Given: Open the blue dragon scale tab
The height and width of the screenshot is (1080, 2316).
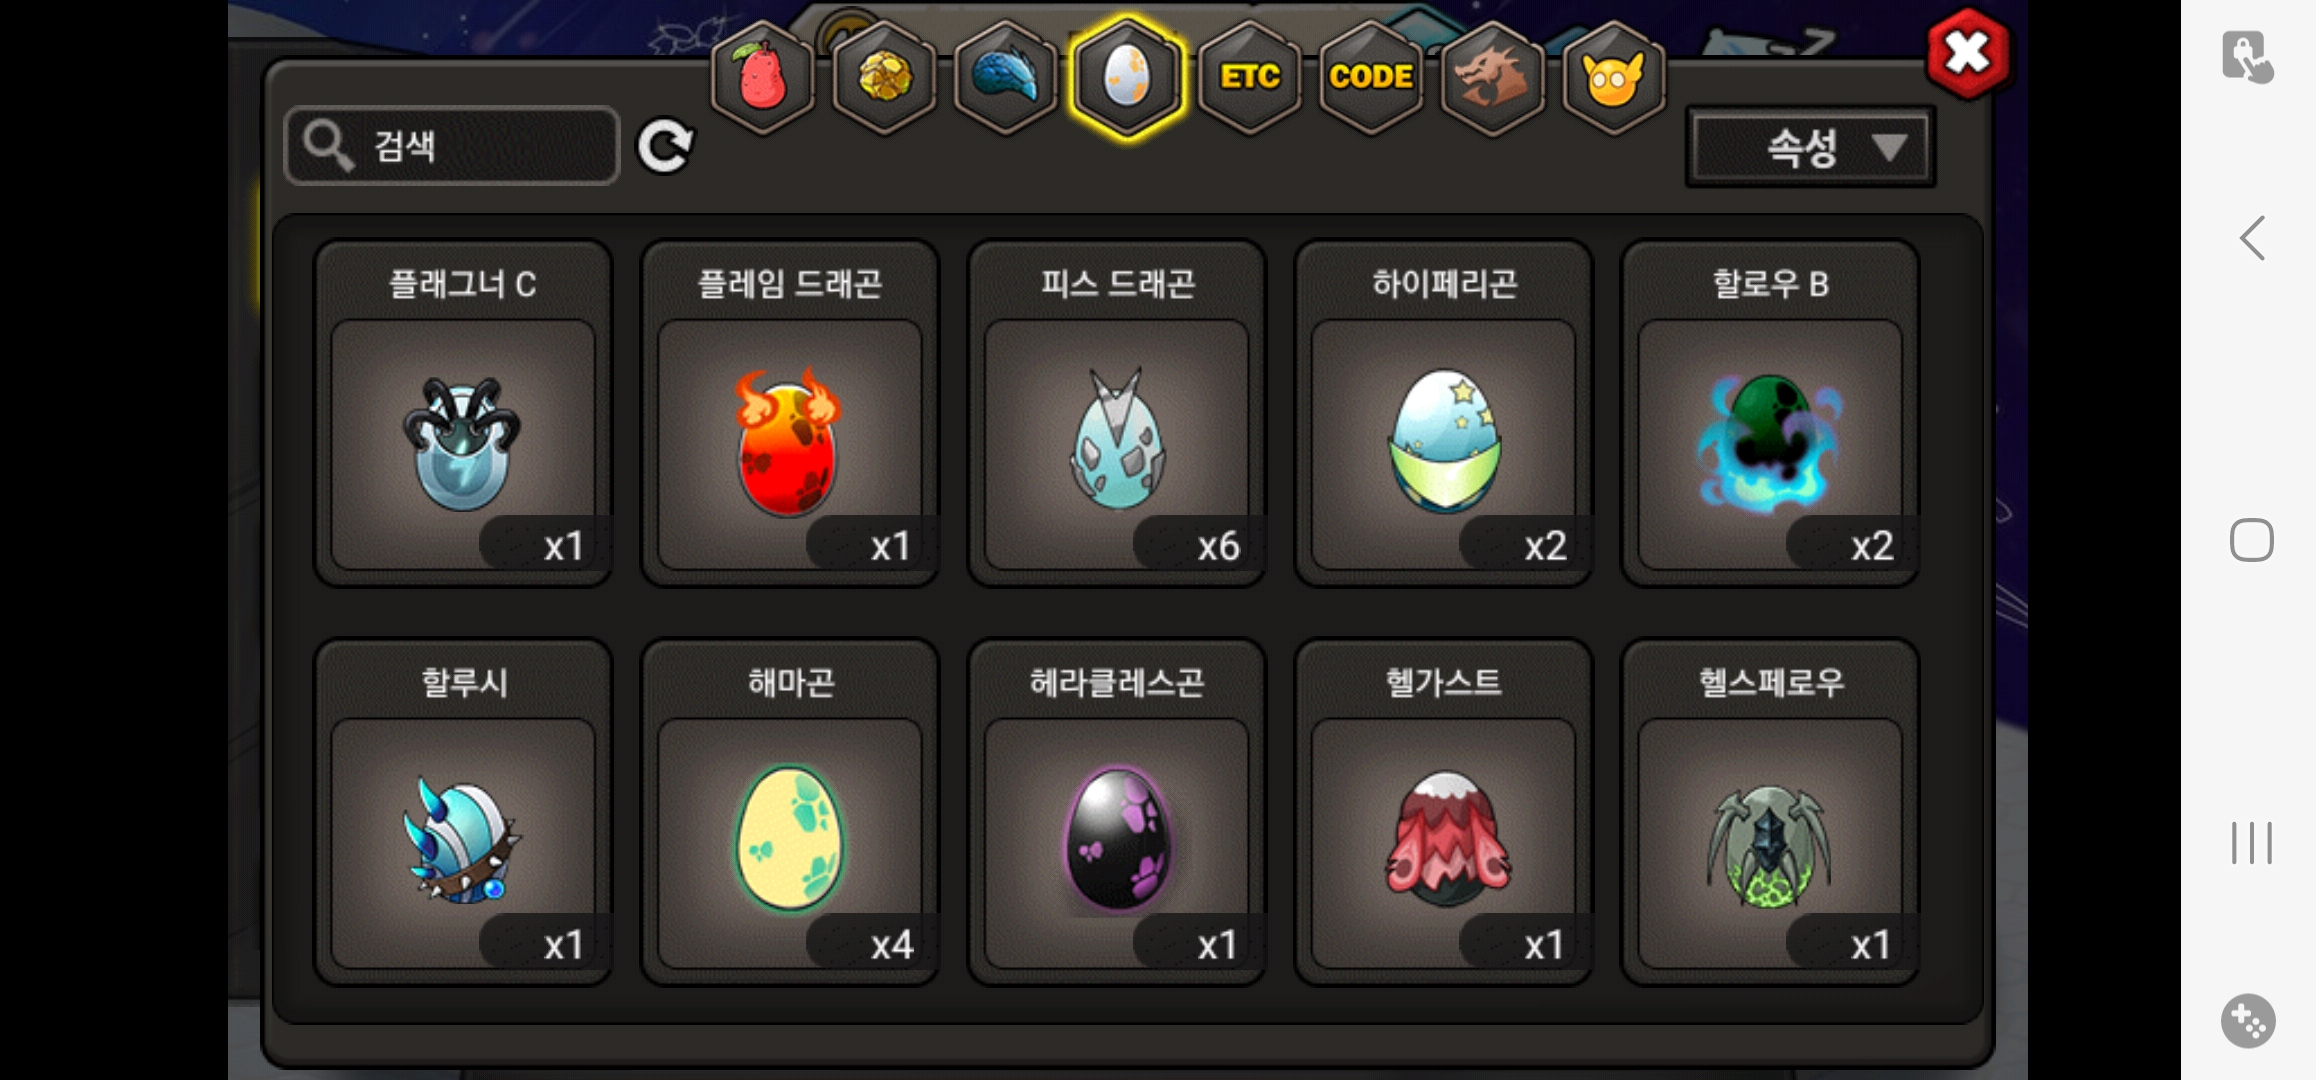Looking at the screenshot, I should pyautogui.click(x=1005, y=77).
